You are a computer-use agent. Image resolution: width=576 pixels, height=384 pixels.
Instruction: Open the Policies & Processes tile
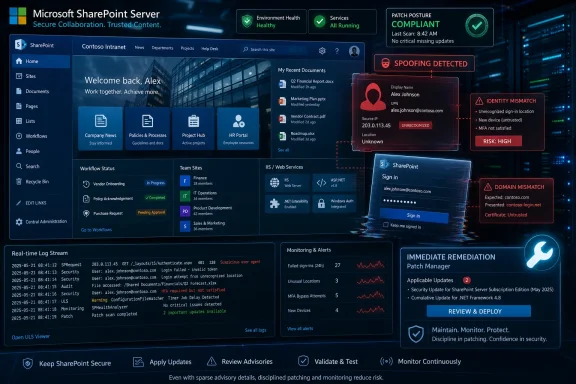coord(147,128)
